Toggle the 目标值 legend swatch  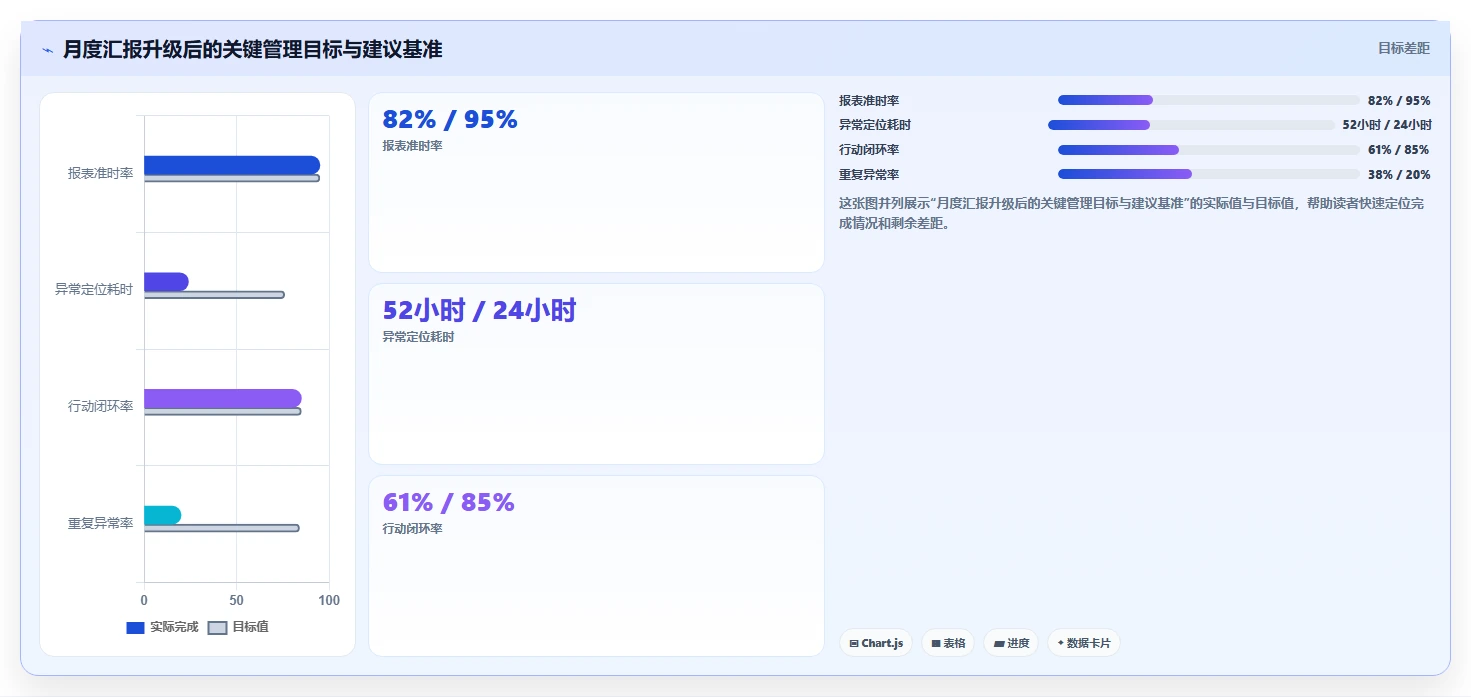[217, 628]
